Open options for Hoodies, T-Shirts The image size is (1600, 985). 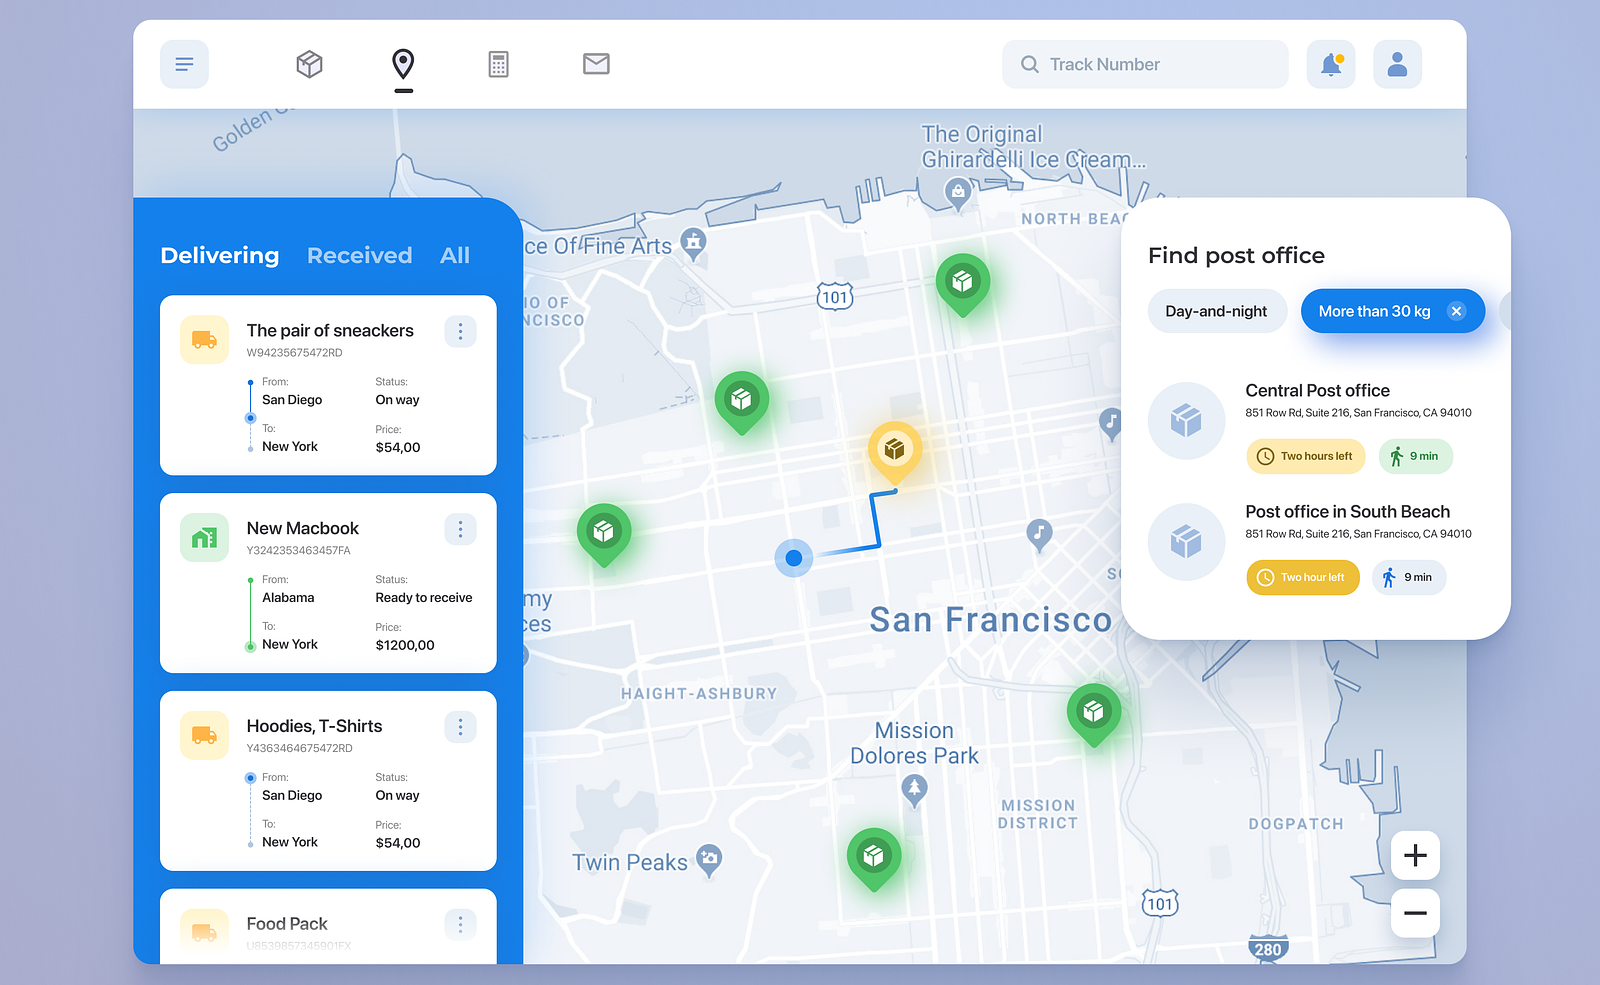point(460,727)
